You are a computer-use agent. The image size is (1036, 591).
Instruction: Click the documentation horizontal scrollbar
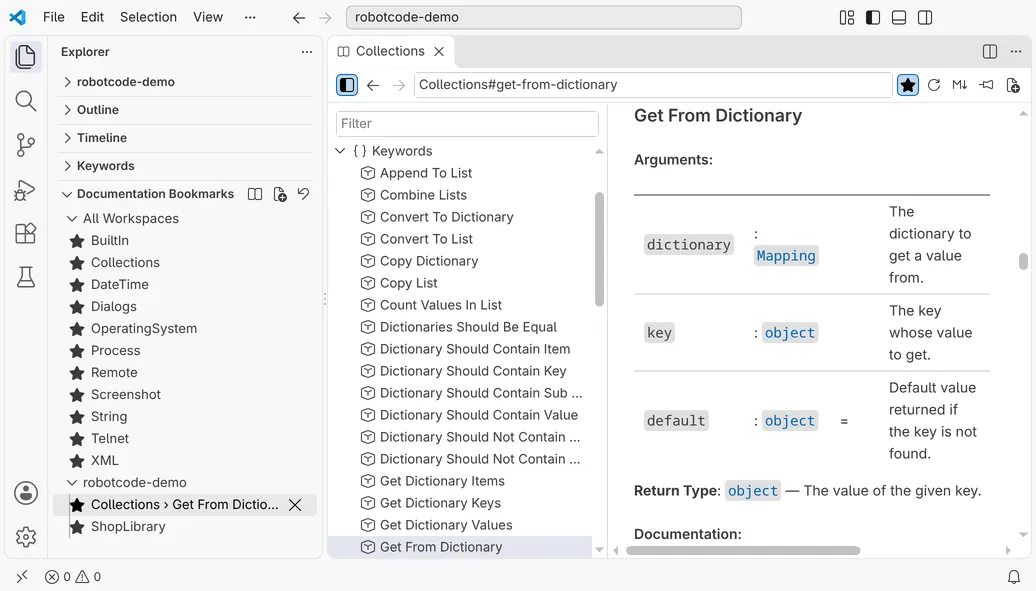click(743, 550)
